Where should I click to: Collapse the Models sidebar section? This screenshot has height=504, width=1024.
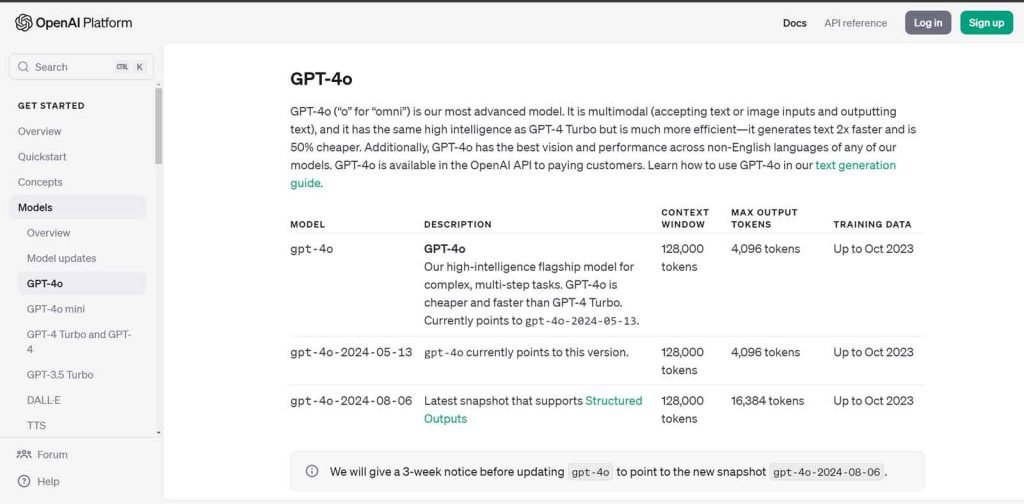click(x=36, y=207)
